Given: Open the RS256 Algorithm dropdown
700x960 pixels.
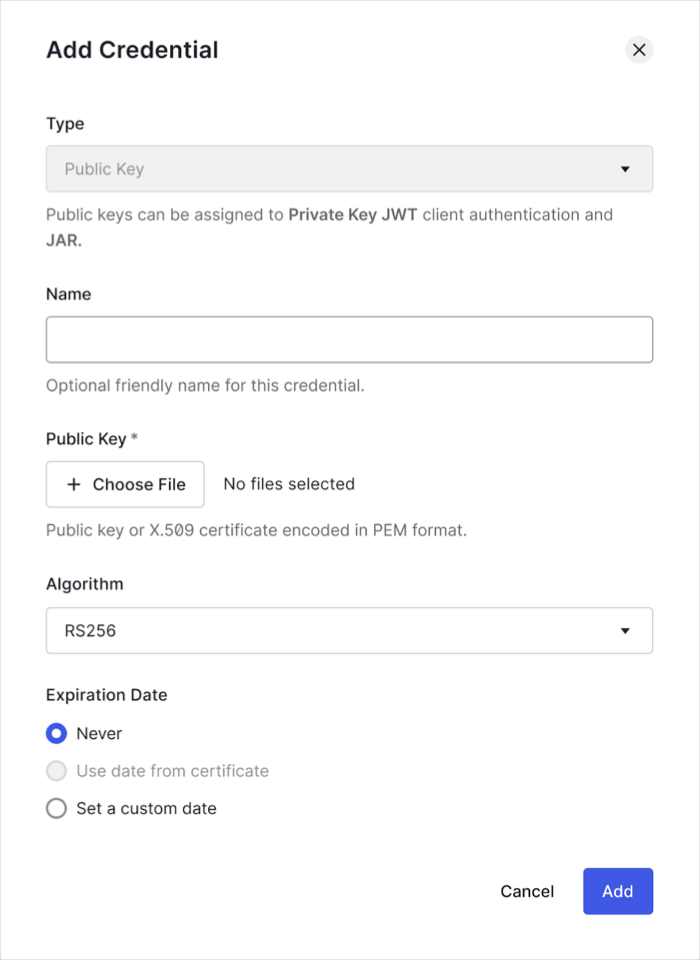Looking at the screenshot, I should tap(349, 630).
